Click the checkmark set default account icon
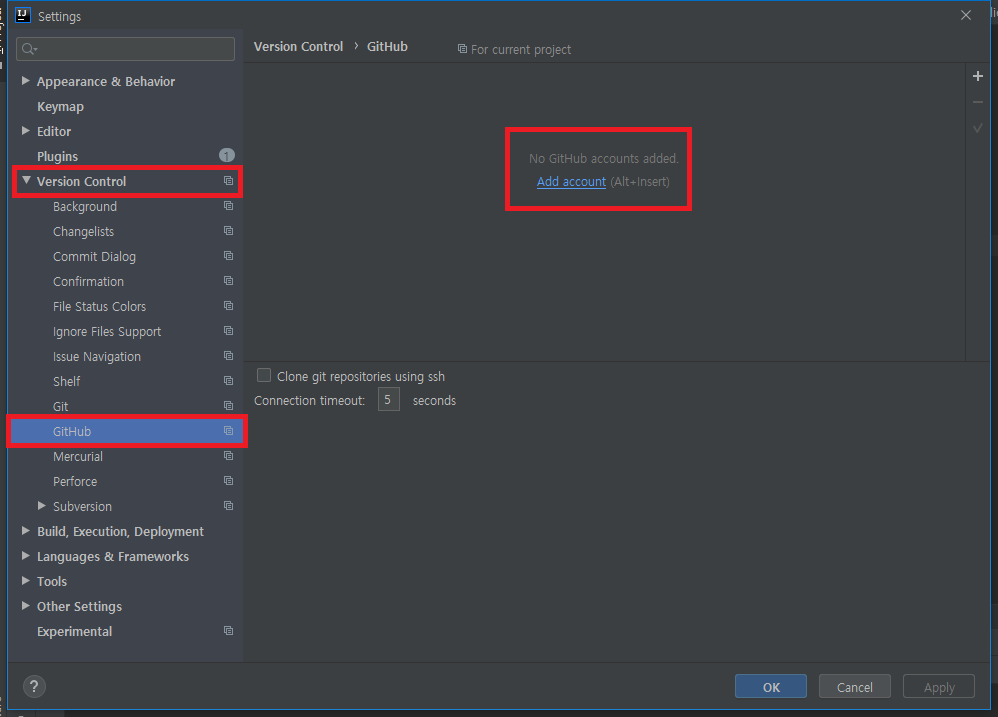The width and height of the screenshot is (998, 717). (x=978, y=128)
